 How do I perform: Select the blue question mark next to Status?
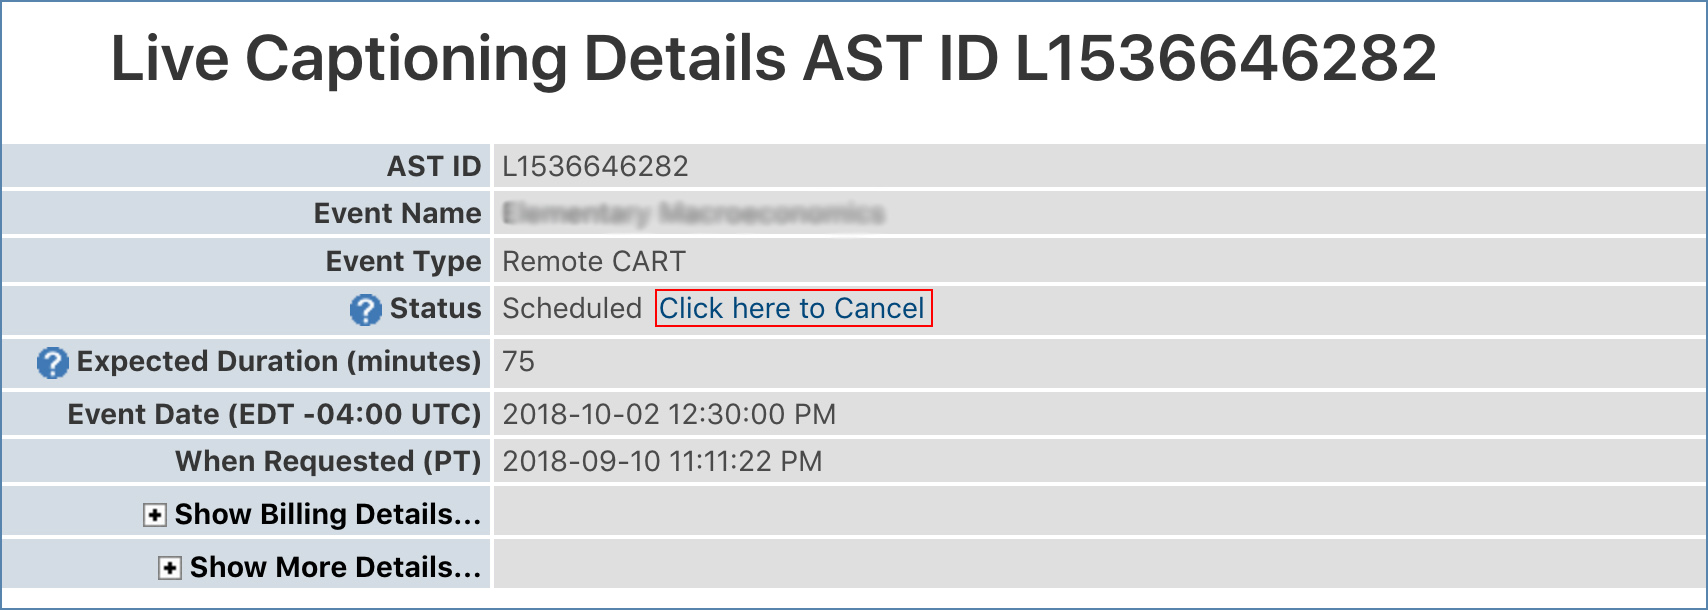[367, 310]
